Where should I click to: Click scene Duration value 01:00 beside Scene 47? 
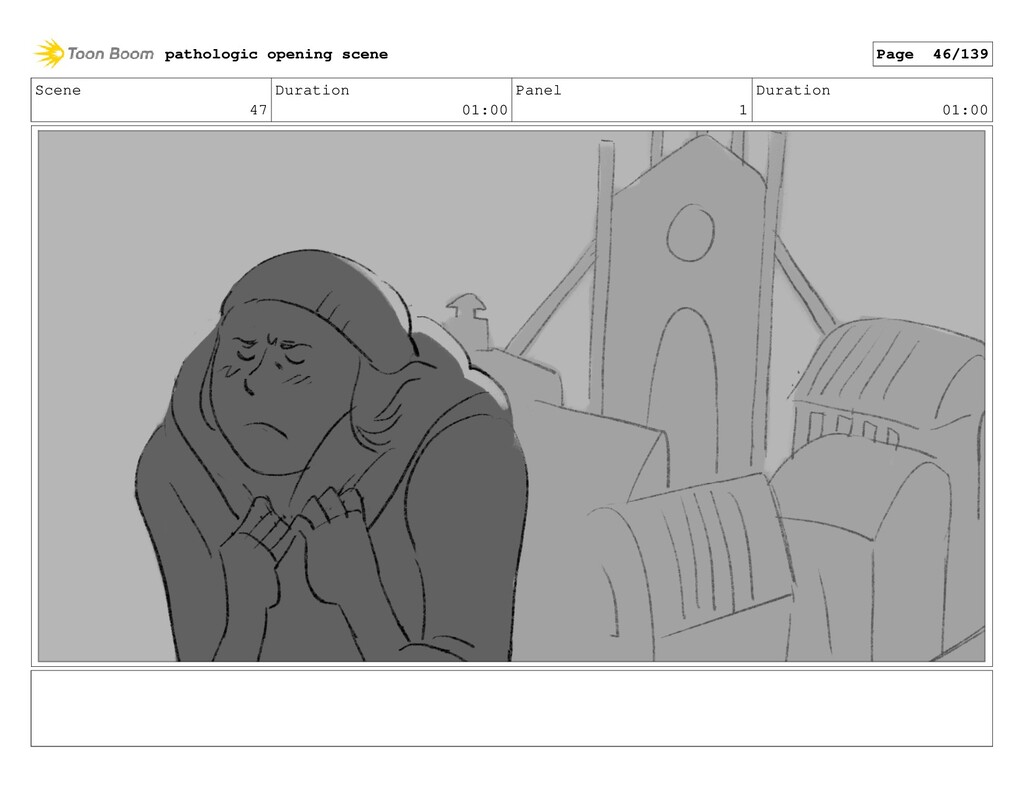(485, 110)
